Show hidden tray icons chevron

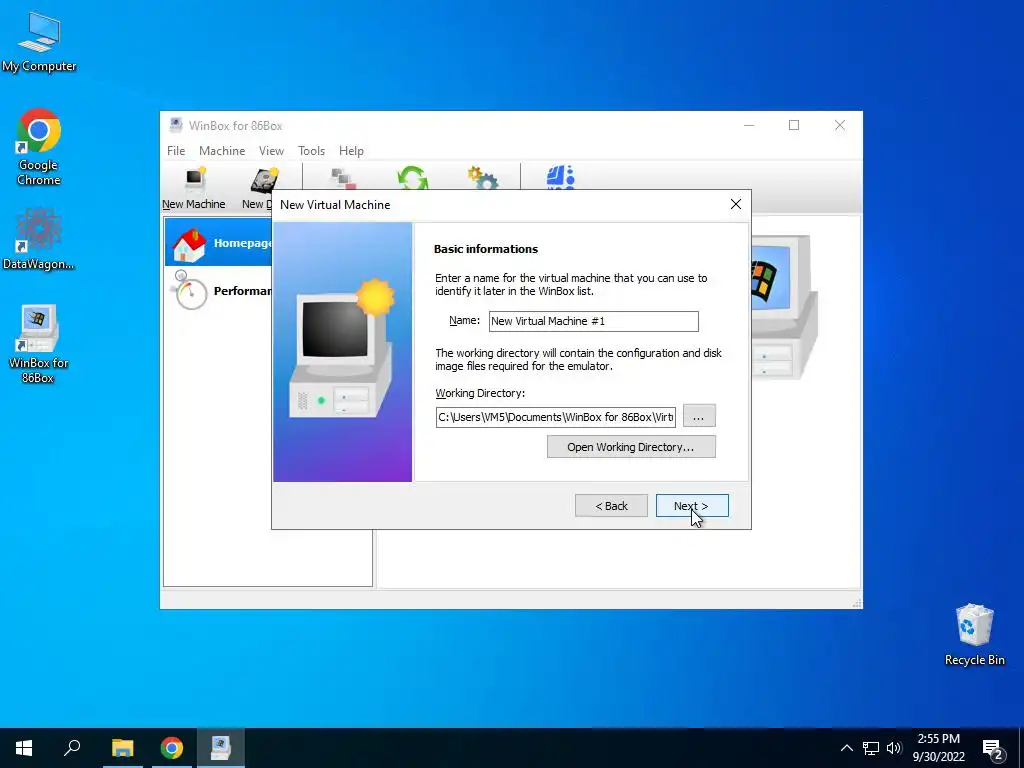tap(846, 748)
